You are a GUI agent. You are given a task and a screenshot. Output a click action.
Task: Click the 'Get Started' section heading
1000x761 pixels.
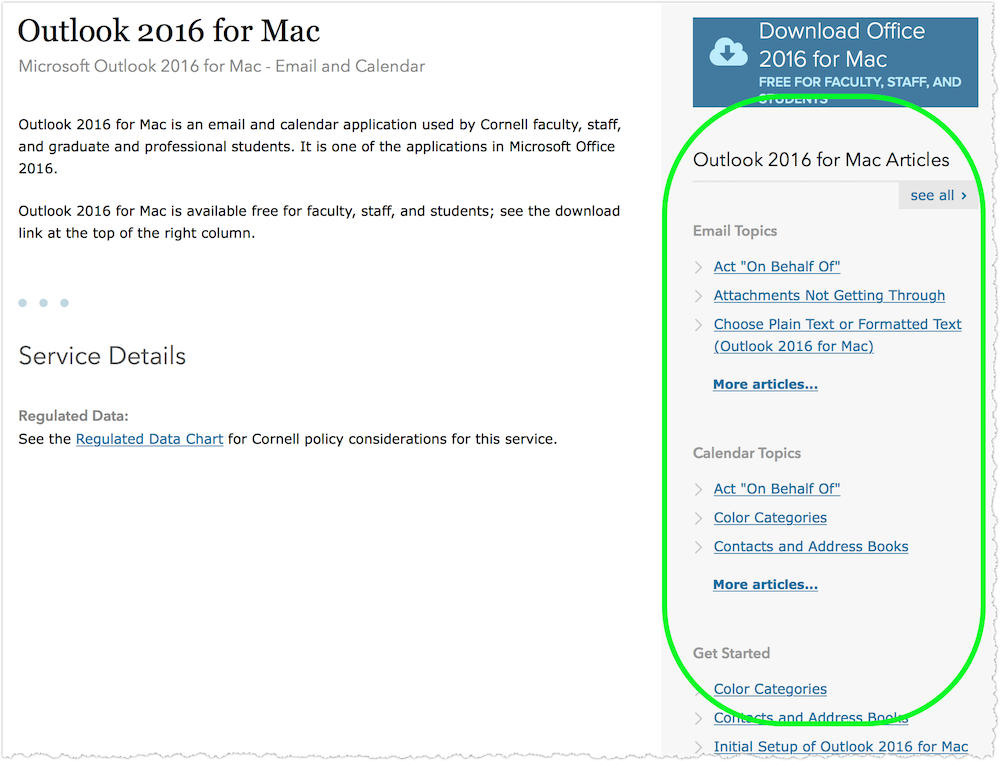[732, 653]
